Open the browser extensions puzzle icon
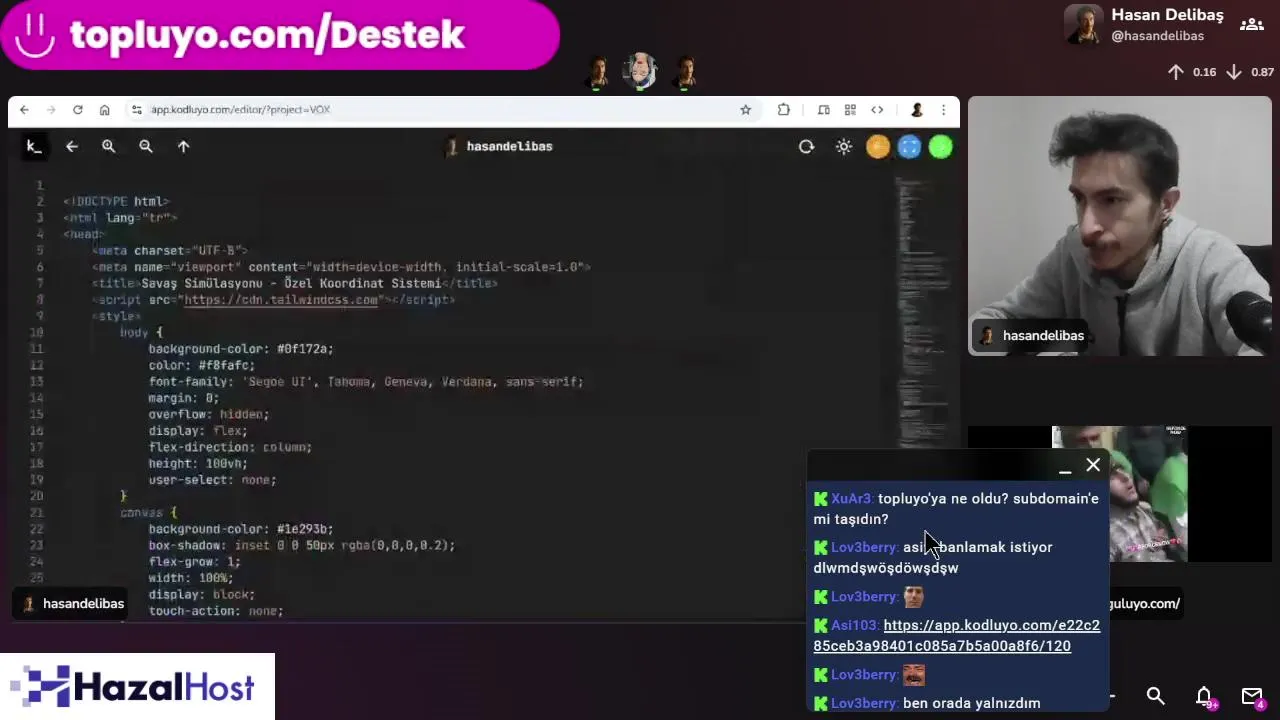Image resolution: width=1280 pixels, height=720 pixels. pos(784,110)
